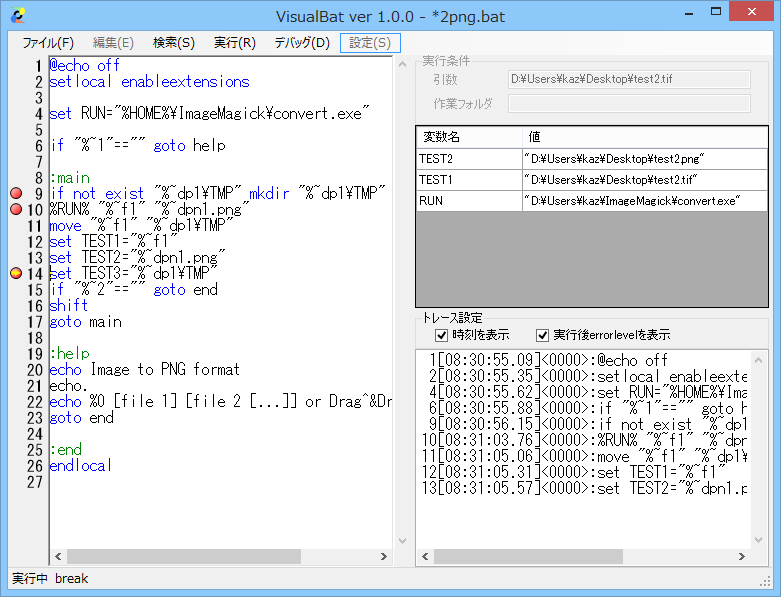Open the デバッグ(D) menu
Image resolution: width=781 pixels, height=597 pixels.
(x=302, y=43)
